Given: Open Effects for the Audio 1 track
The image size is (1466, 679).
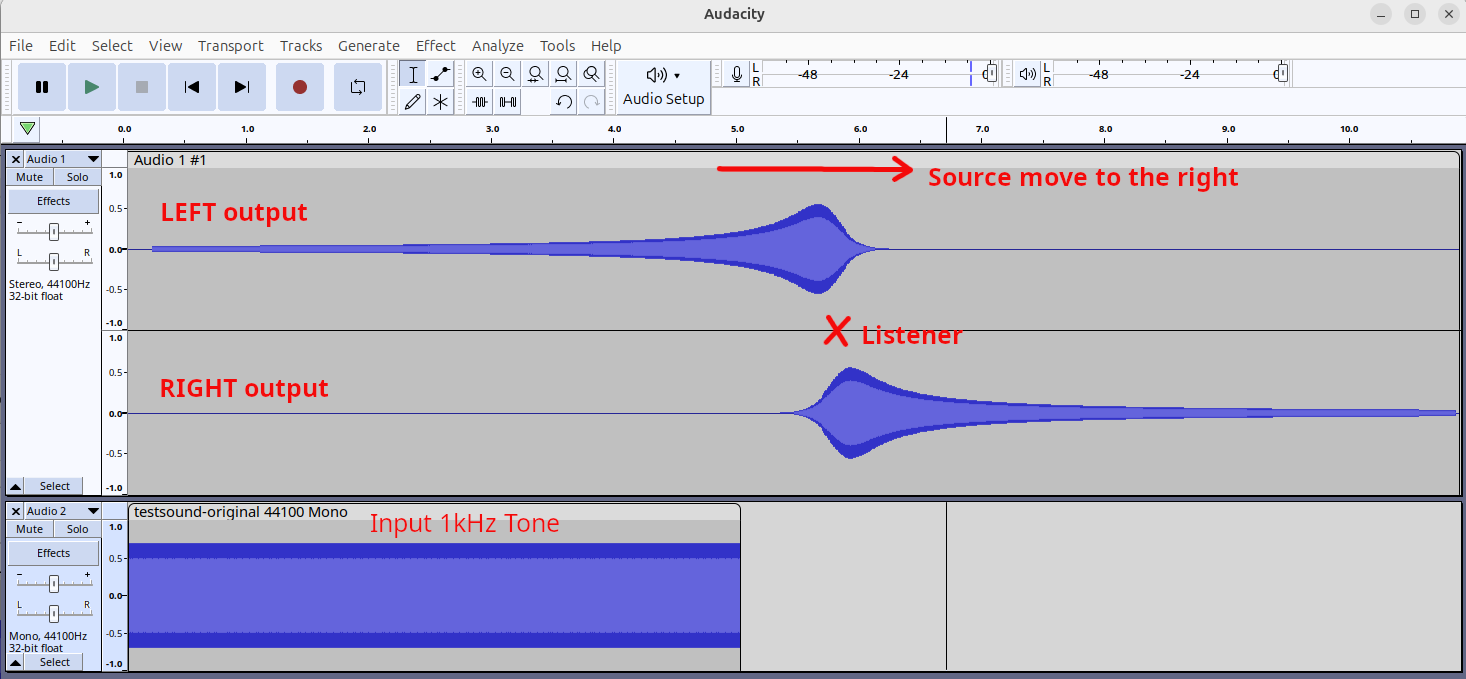Looking at the screenshot, I should (54, 201).
